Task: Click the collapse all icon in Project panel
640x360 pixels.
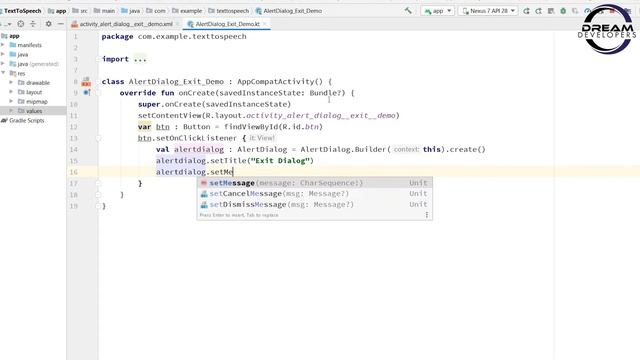Action: click(x=33, y=24)
